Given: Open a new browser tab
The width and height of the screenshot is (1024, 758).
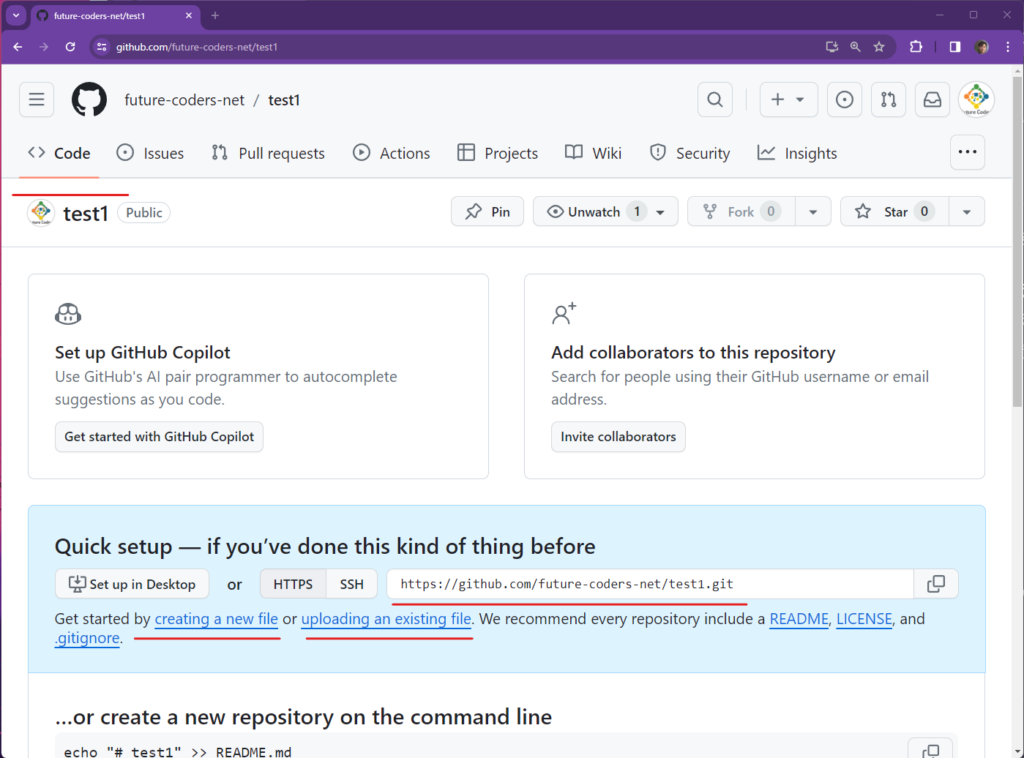Looking at the screenshot, I should click(215, 15).
